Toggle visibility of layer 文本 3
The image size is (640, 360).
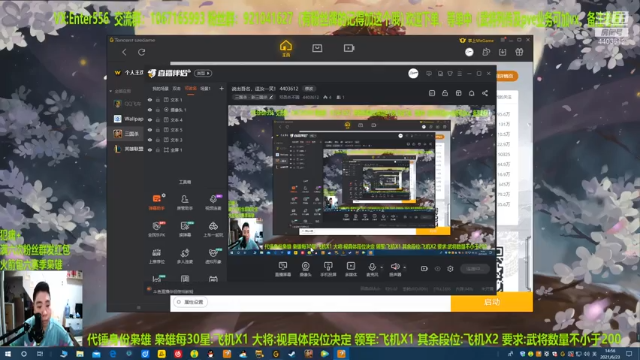[150, 140]
